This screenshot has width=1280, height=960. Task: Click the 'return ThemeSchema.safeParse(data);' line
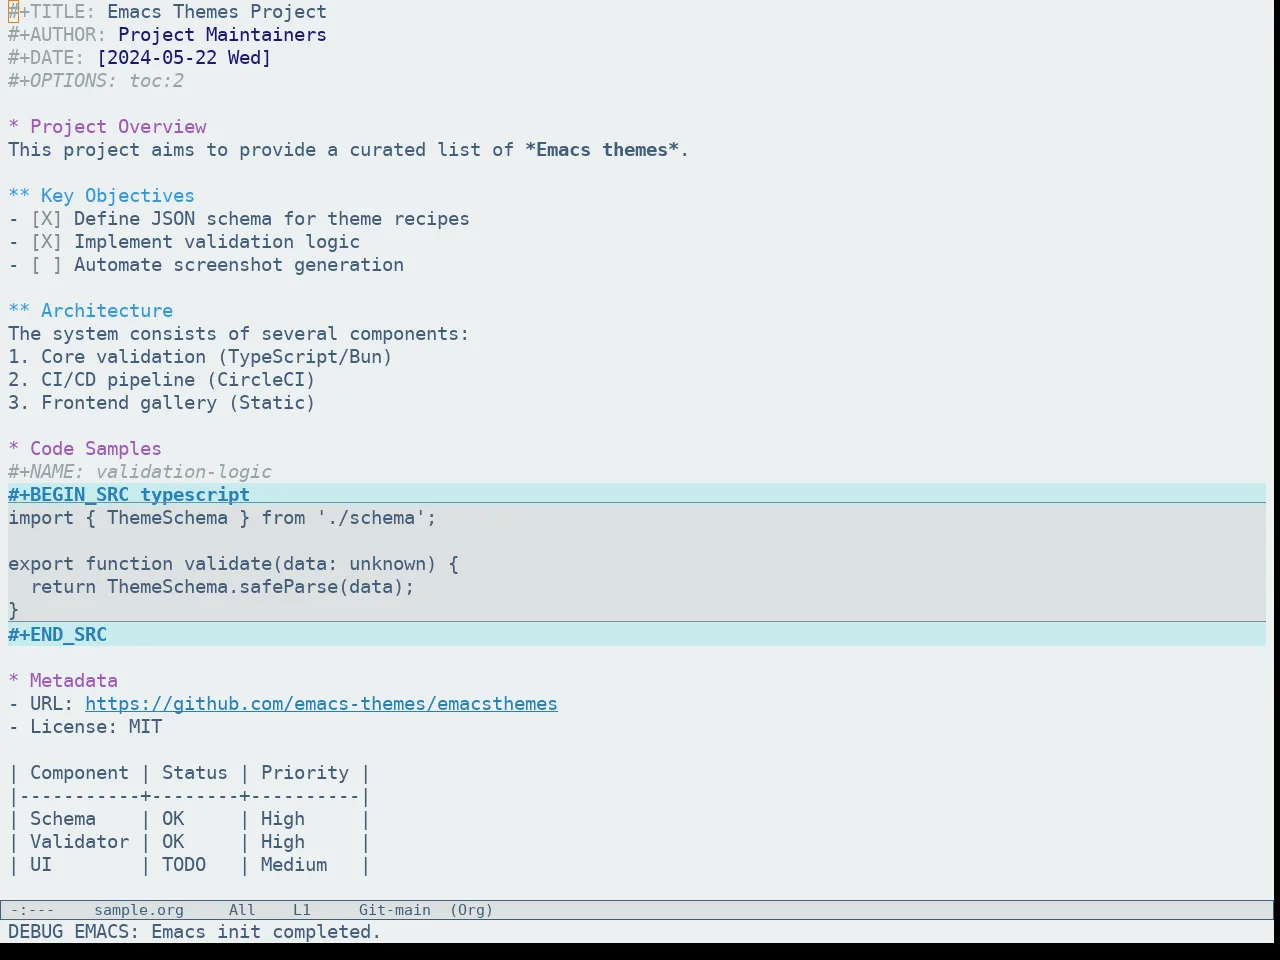[222, 587]
